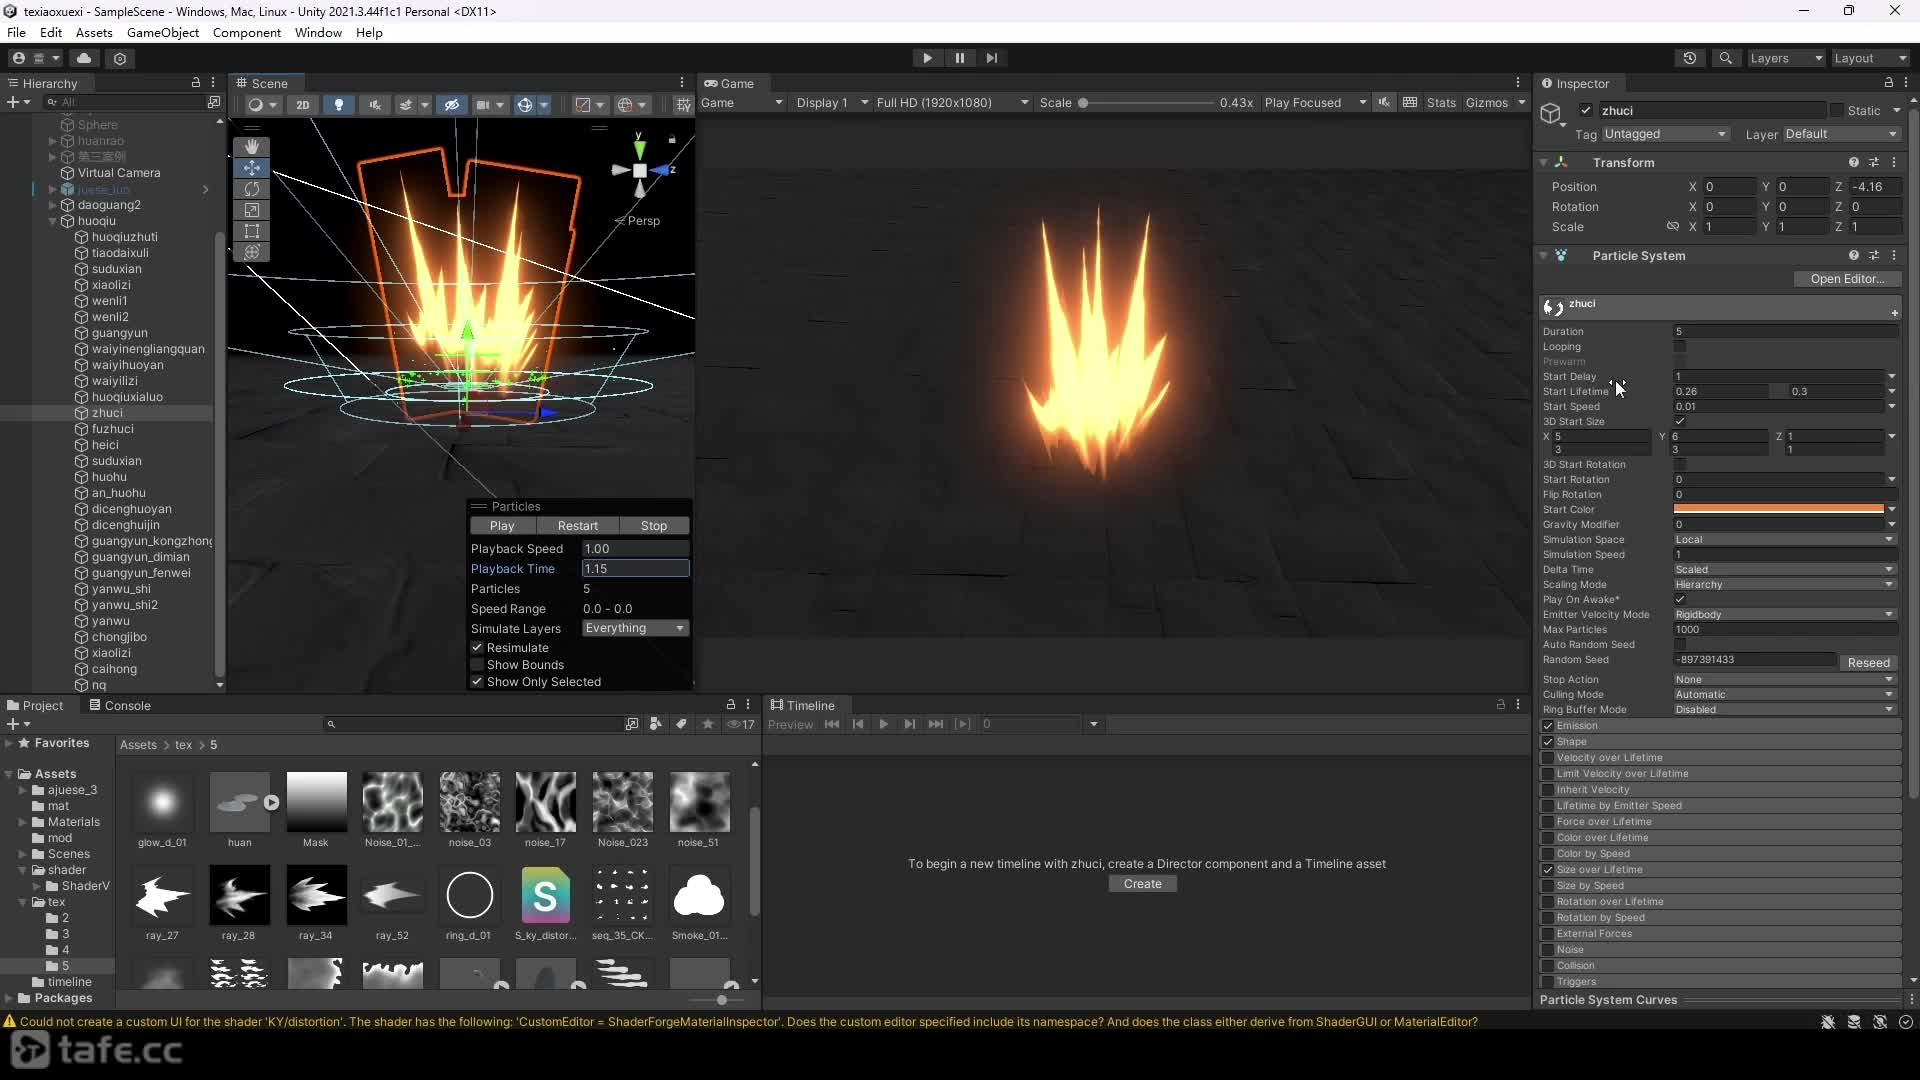Open Transform preset settings icon
Screen dimensions: 1920x1080
[x=1874, y=162]
